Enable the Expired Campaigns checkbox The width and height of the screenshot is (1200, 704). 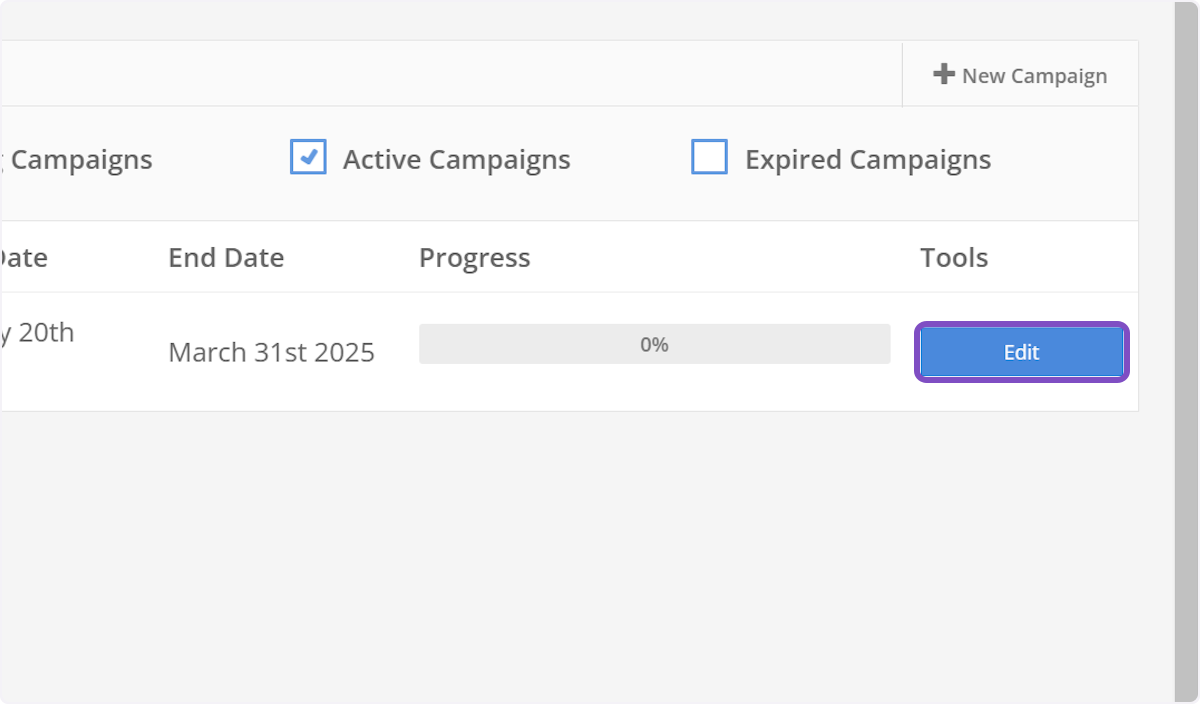coord(710,158)
